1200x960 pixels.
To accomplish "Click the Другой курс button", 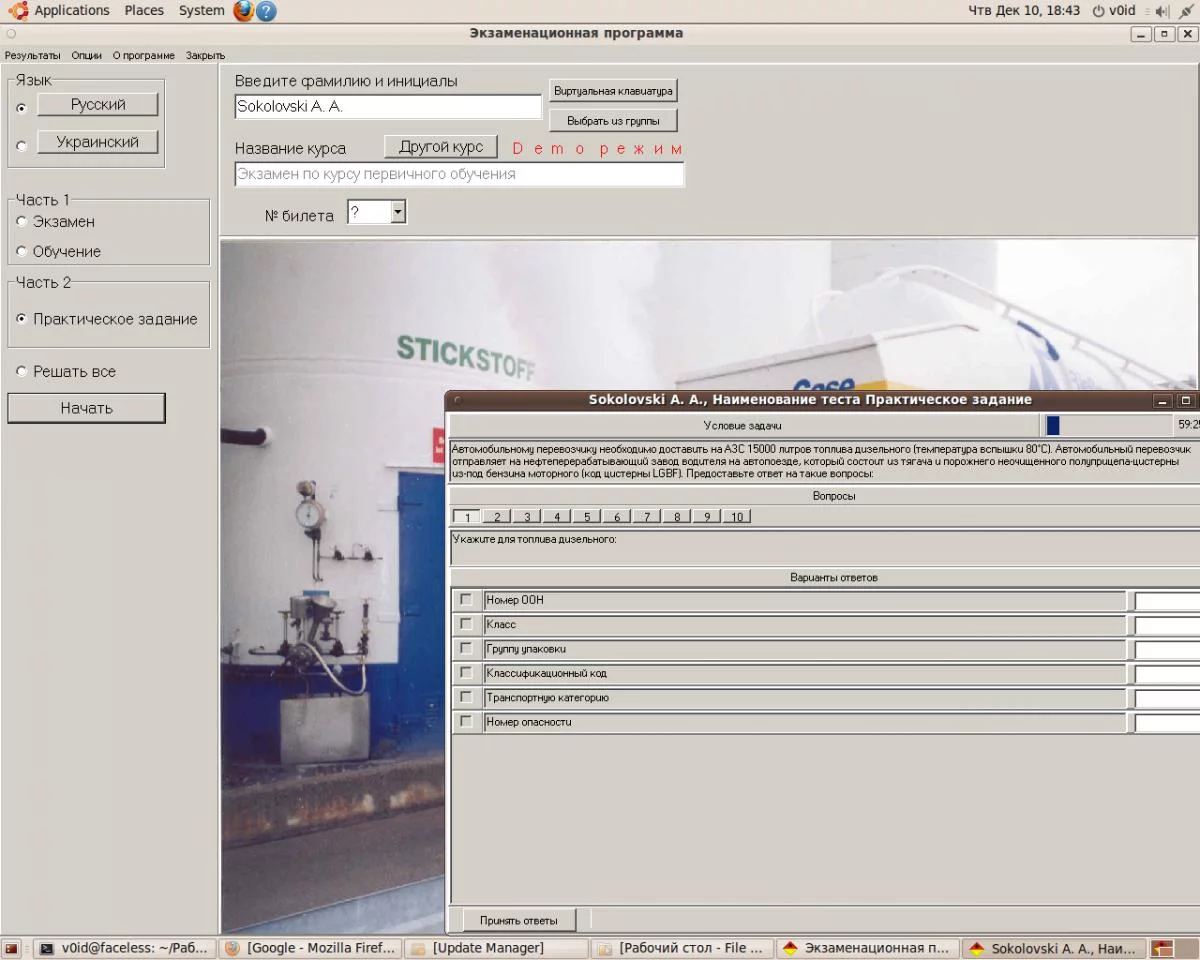I will click(441, 147).
